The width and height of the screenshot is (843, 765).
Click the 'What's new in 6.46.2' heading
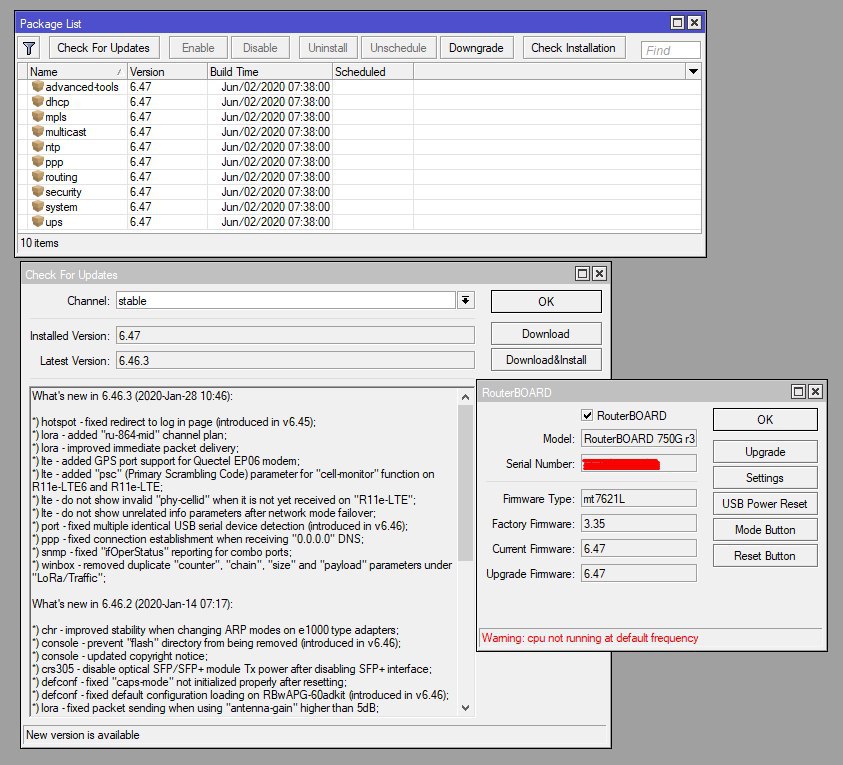click(x=132, y=604)
